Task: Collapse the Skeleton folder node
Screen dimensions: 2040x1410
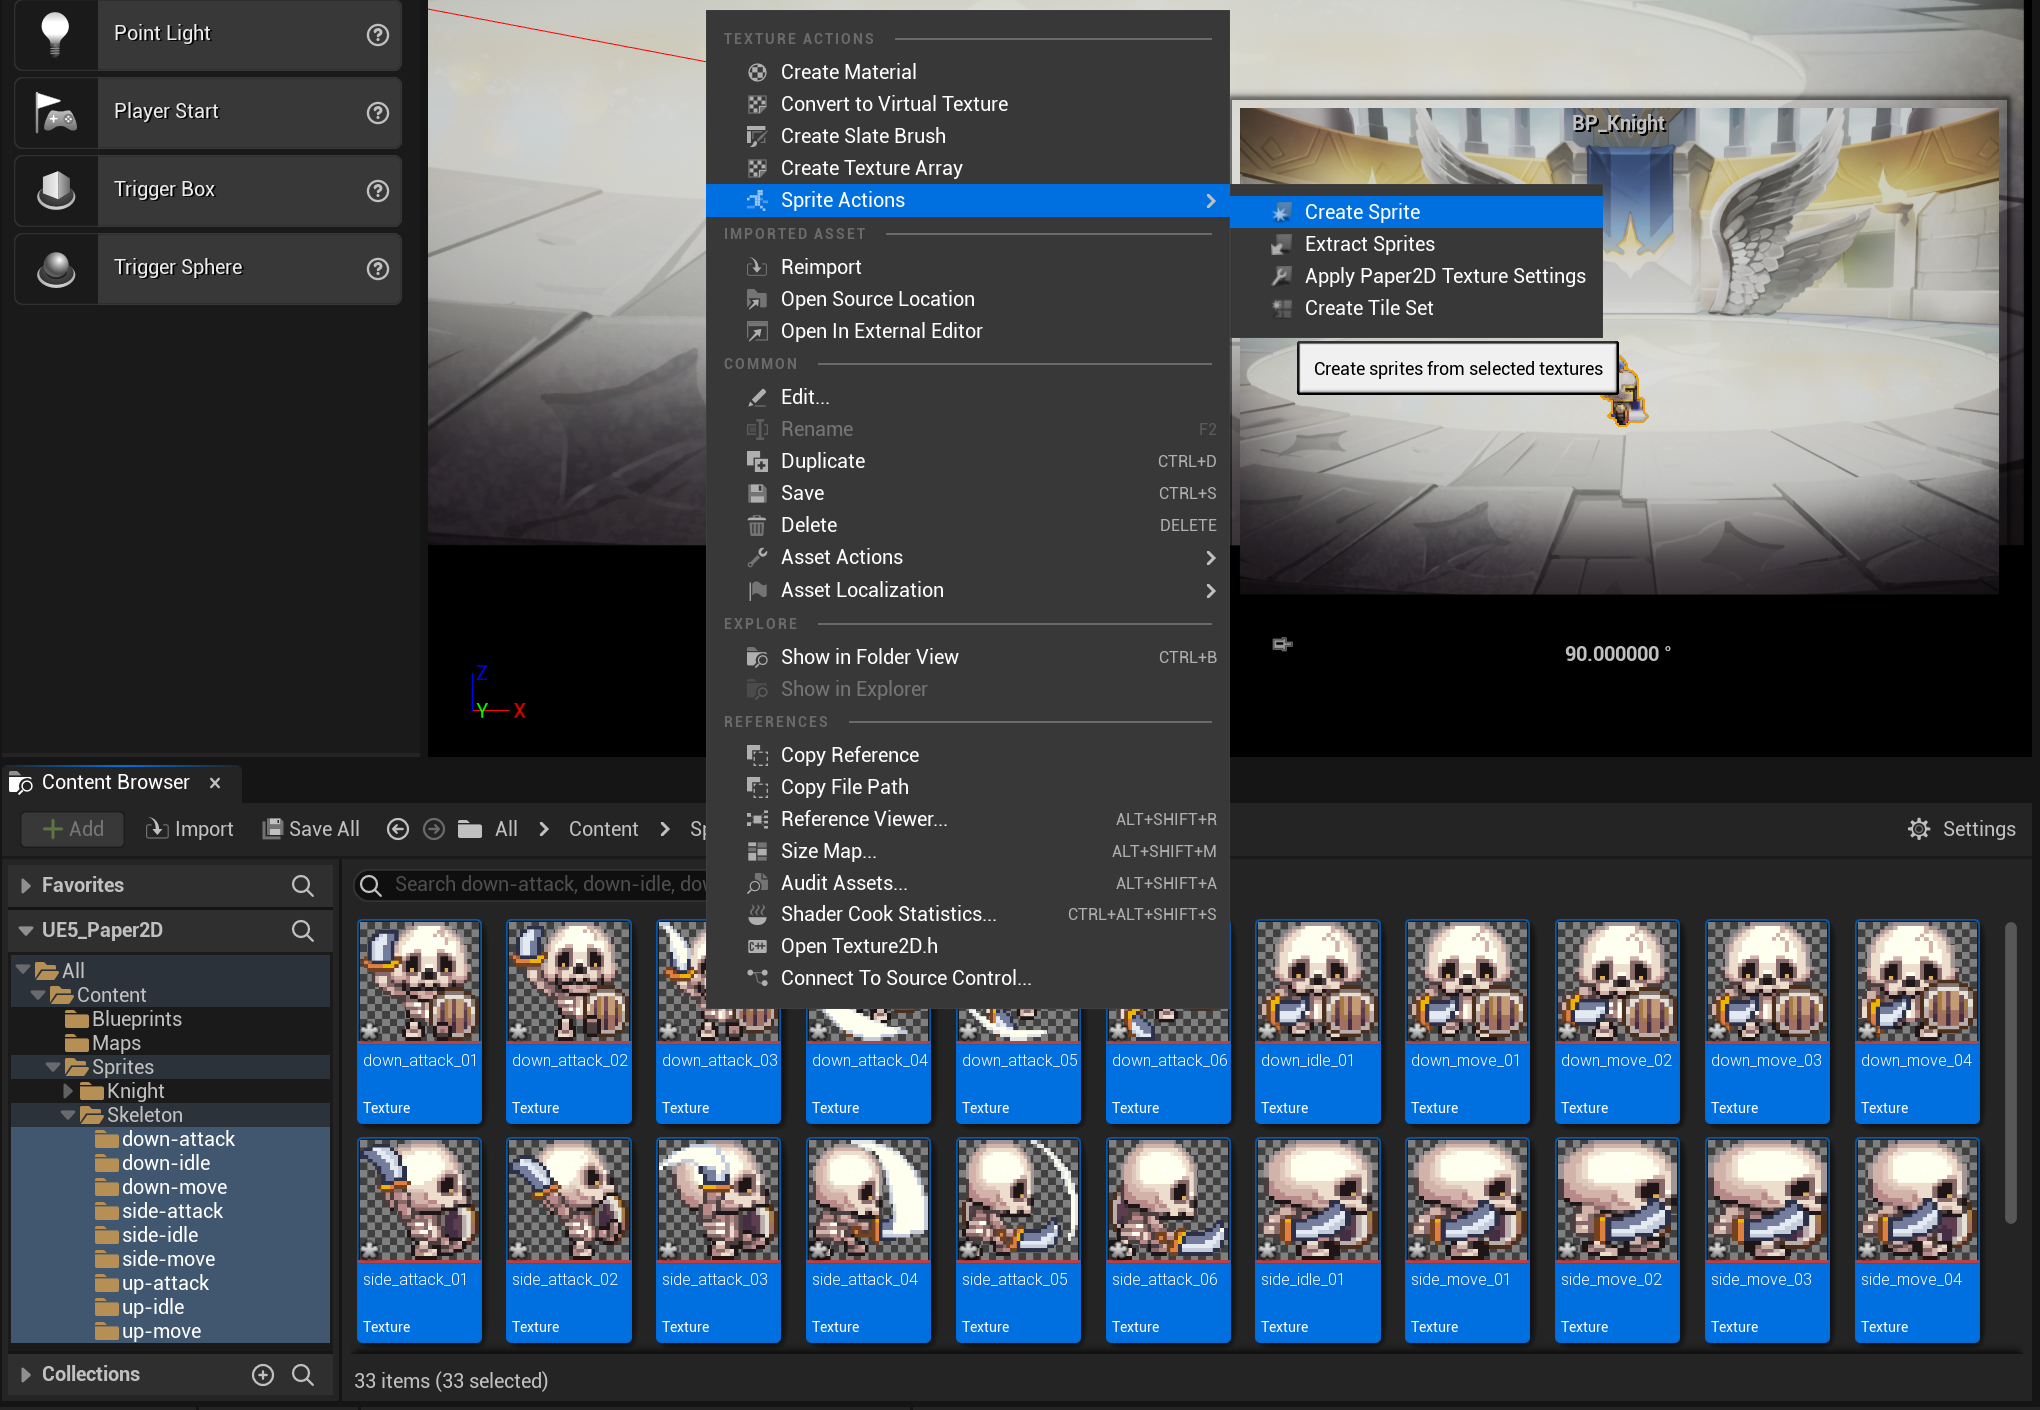Action: (68, 1114)
